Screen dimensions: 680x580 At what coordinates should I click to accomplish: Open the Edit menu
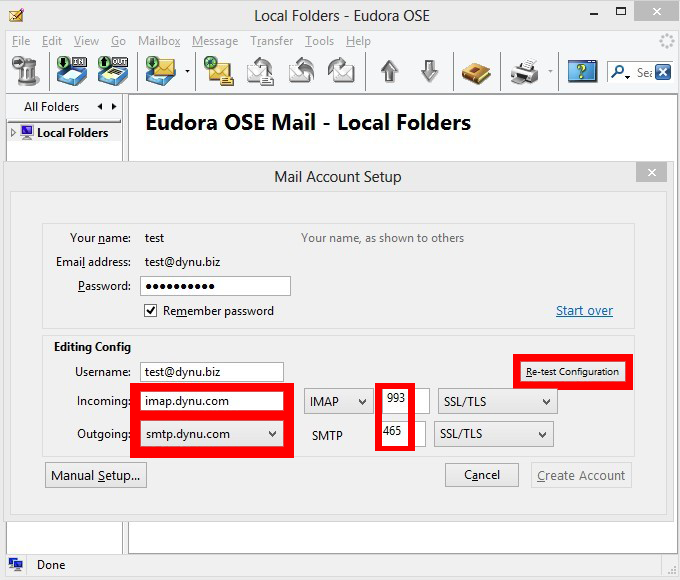point(52,41)
